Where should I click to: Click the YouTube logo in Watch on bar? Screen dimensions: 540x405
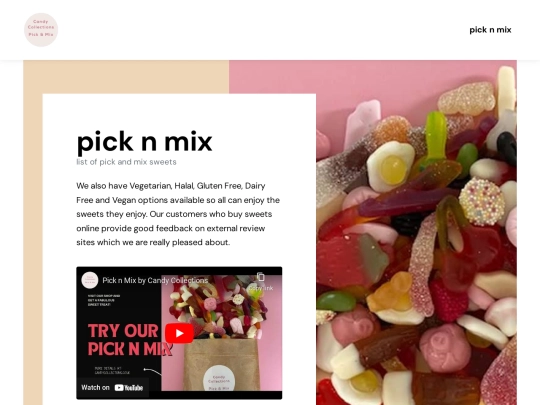tap(129, 388)
